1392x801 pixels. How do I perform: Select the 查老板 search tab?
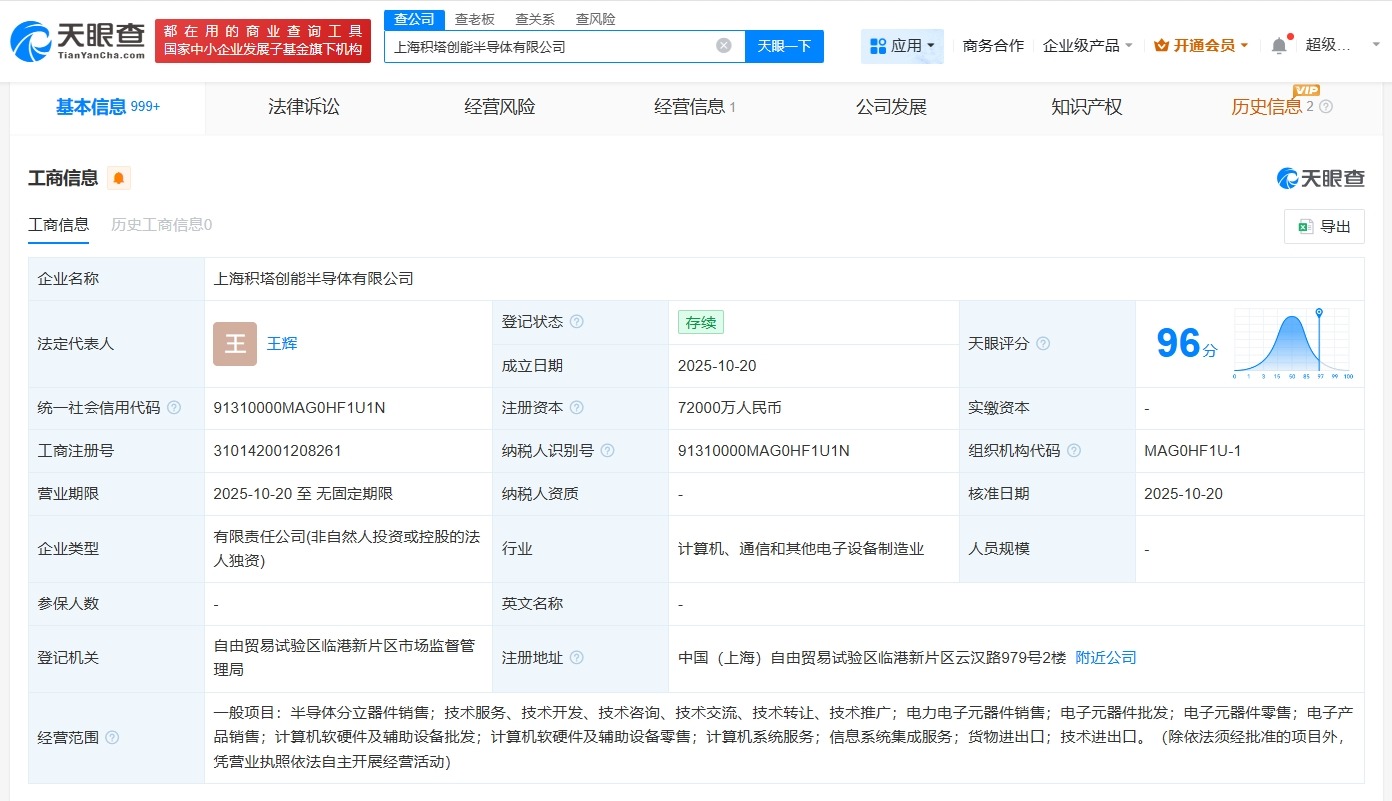474,18
